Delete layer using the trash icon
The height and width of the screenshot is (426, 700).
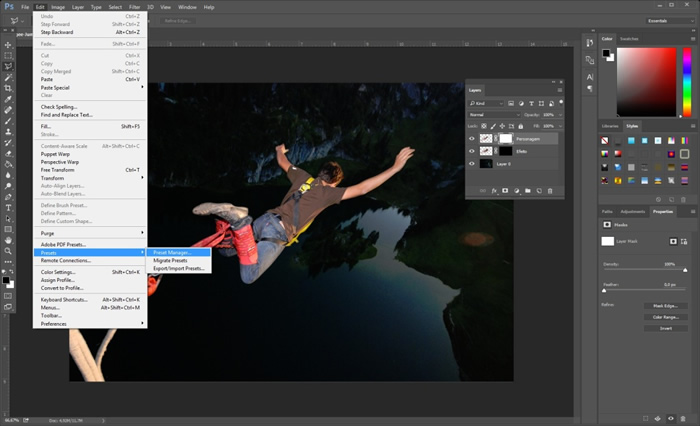(x=551, y=190)
